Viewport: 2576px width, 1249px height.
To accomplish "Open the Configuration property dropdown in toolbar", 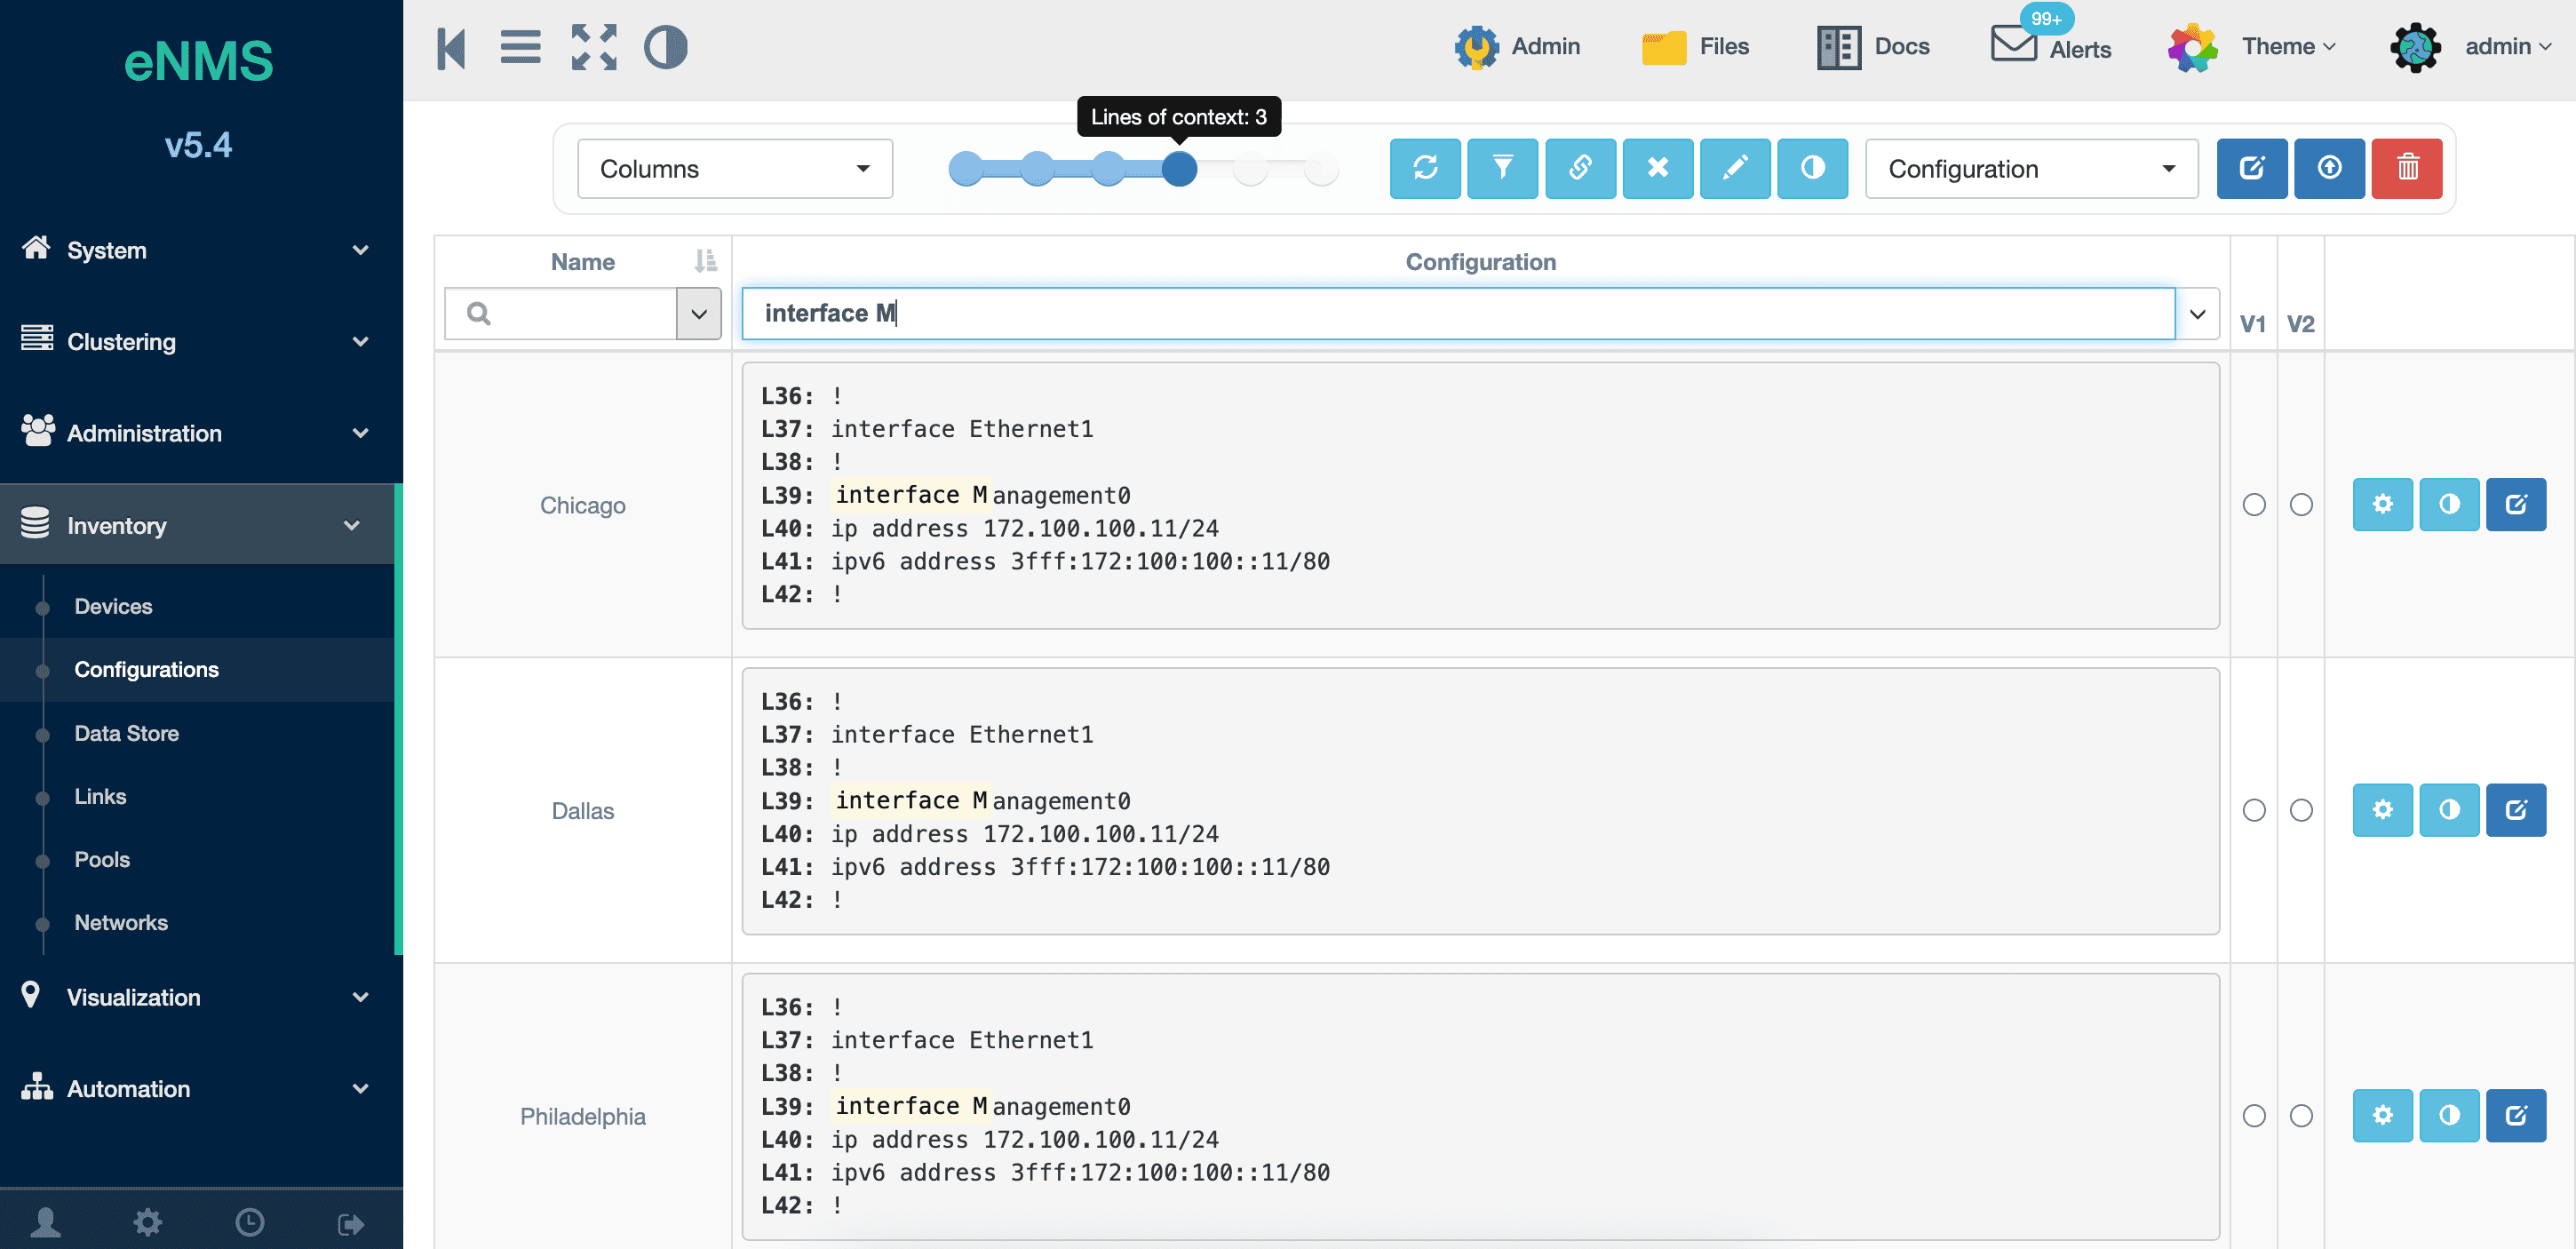I will click(2031, 168).
